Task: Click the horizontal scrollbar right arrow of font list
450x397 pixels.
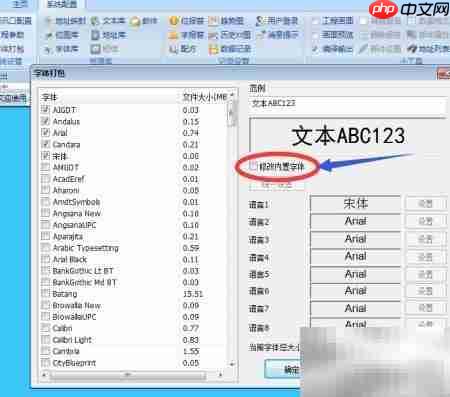Action: pos(220,375)
